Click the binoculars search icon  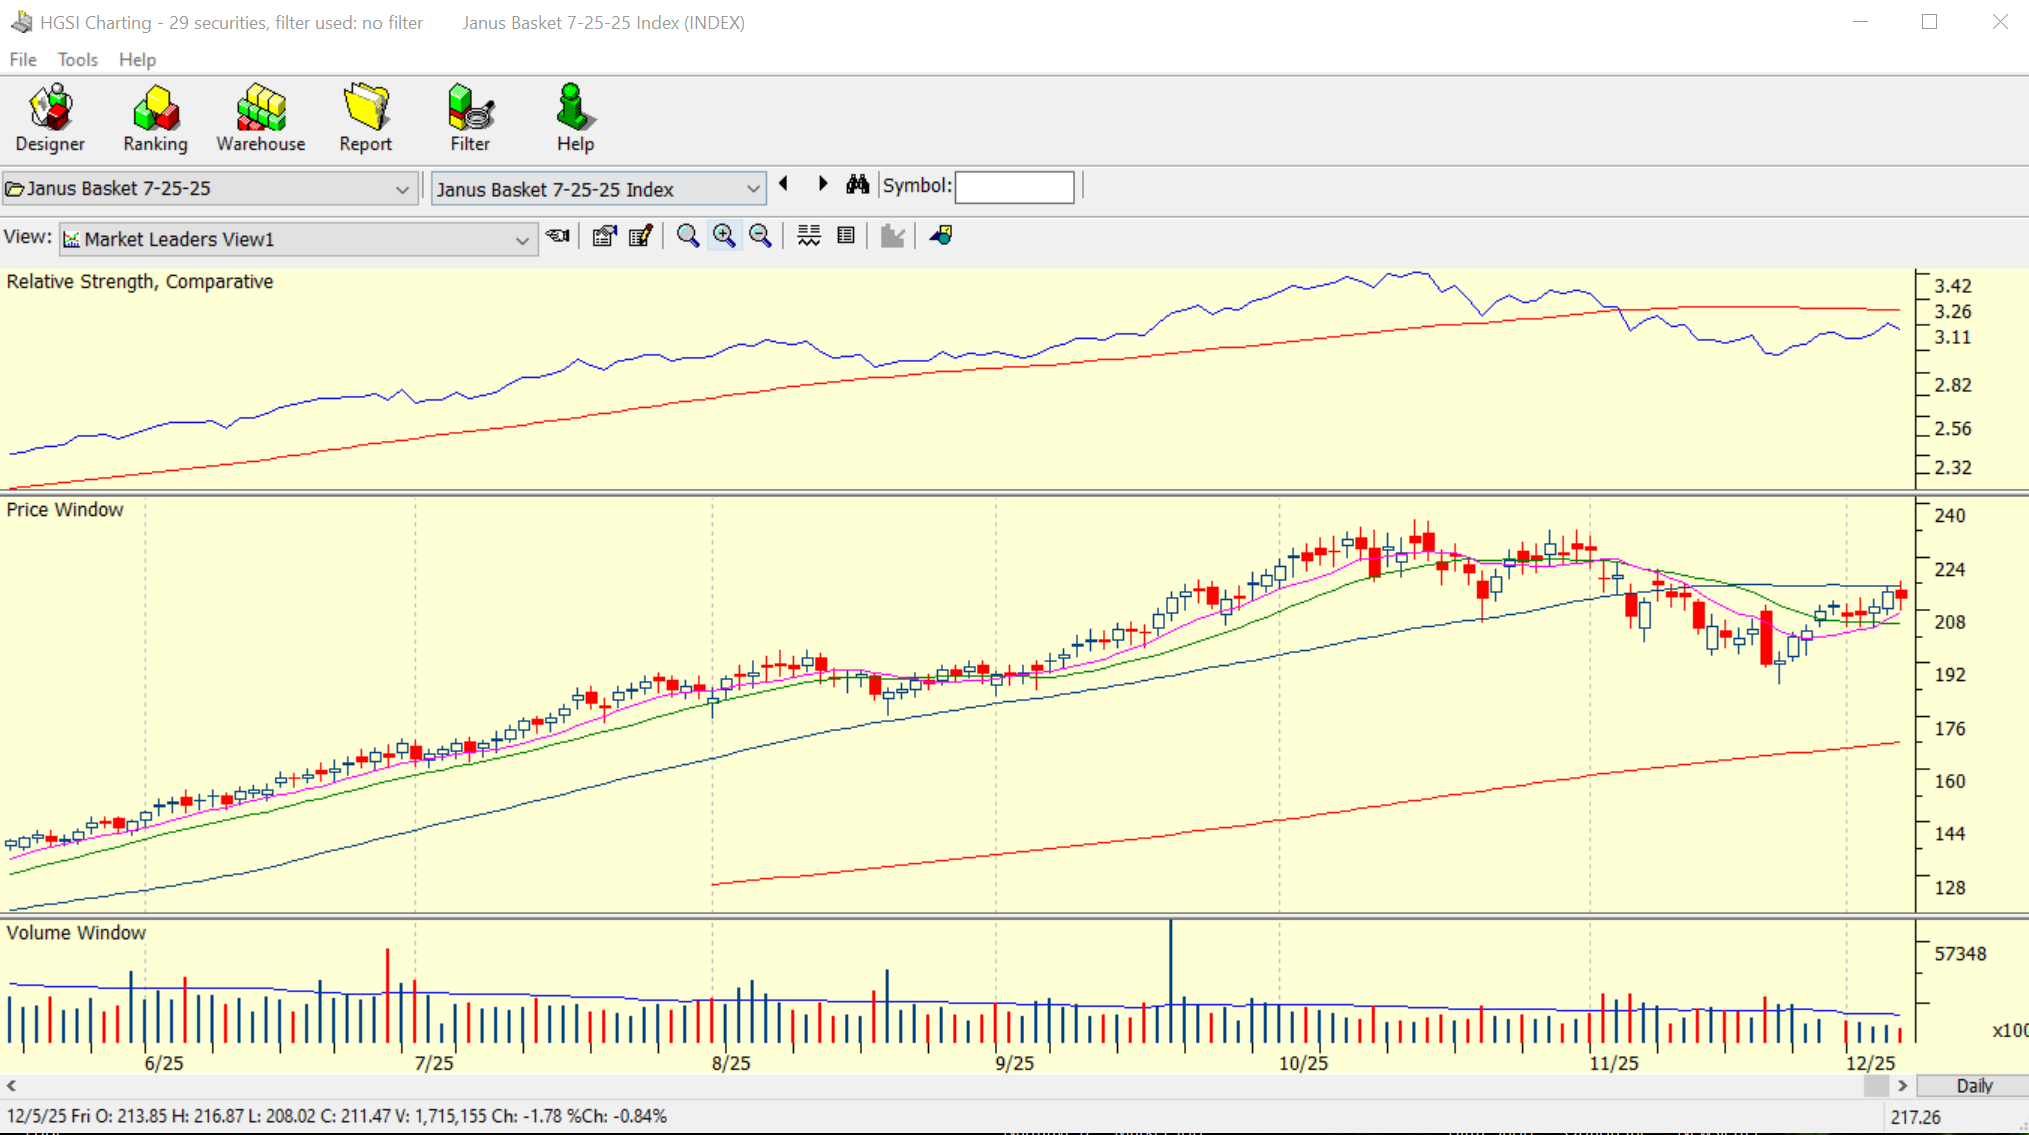857,185
